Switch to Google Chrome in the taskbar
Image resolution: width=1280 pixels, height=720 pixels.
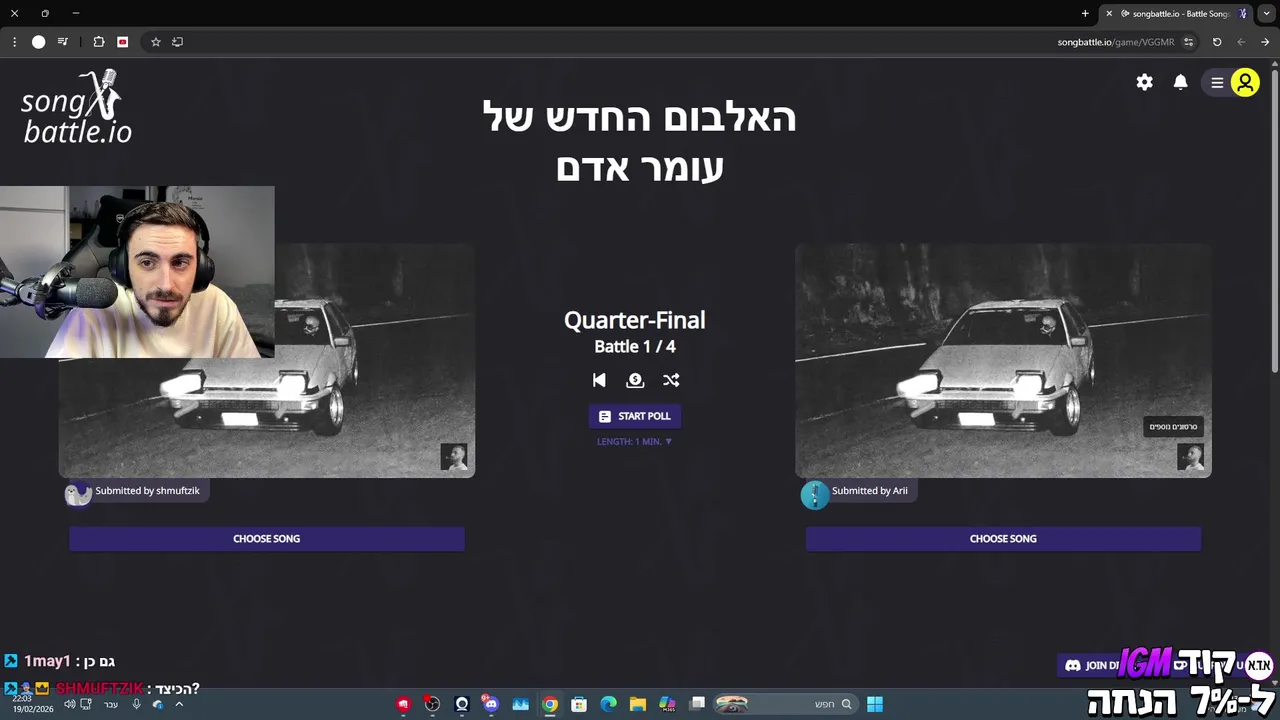pyautogui.click(x=550, y=704)
